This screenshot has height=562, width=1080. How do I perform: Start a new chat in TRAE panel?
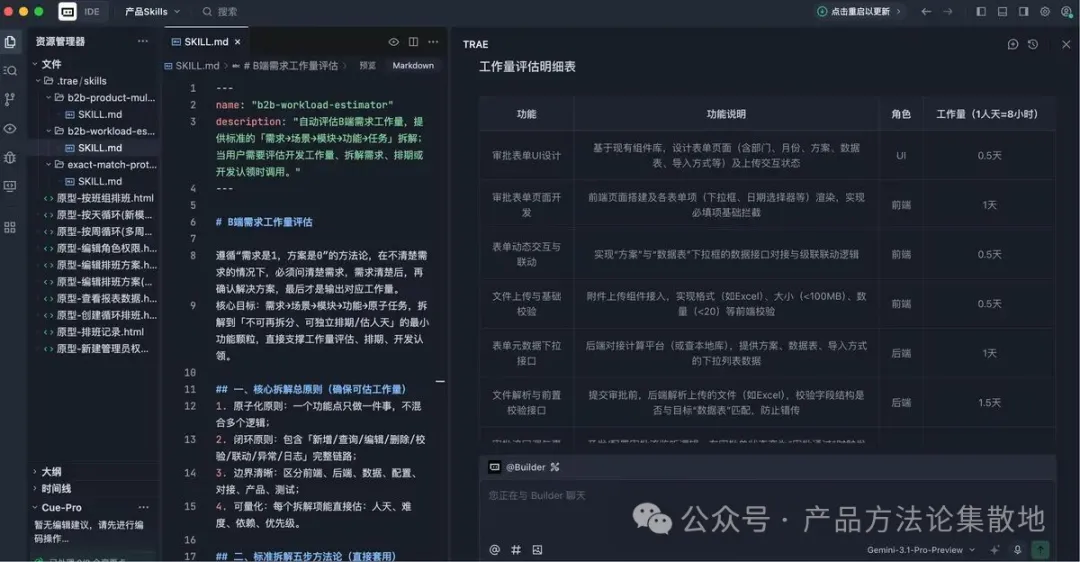coord(1012,44)
